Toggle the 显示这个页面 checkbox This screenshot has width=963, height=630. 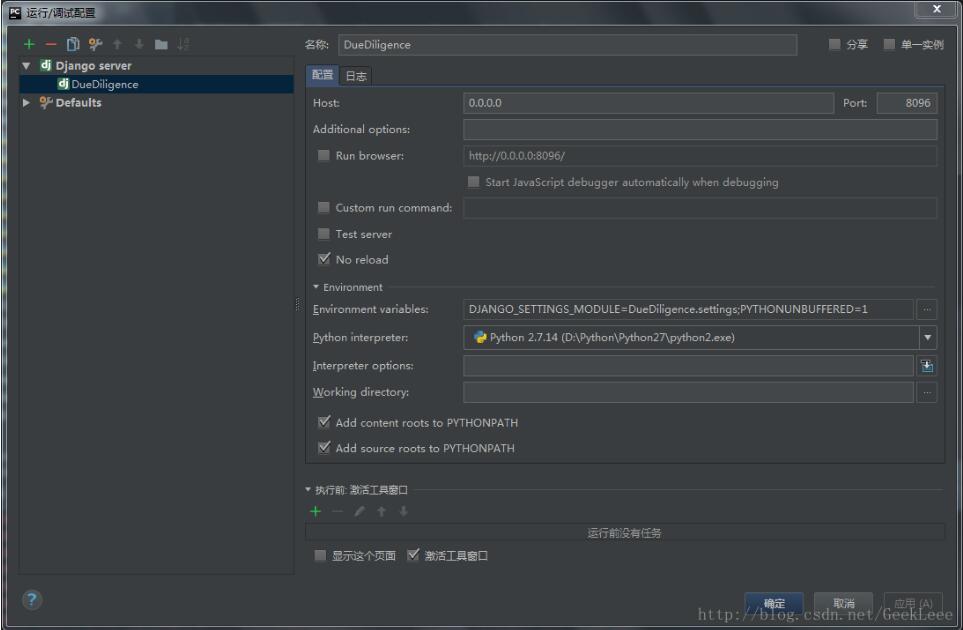tap(319, 556)
